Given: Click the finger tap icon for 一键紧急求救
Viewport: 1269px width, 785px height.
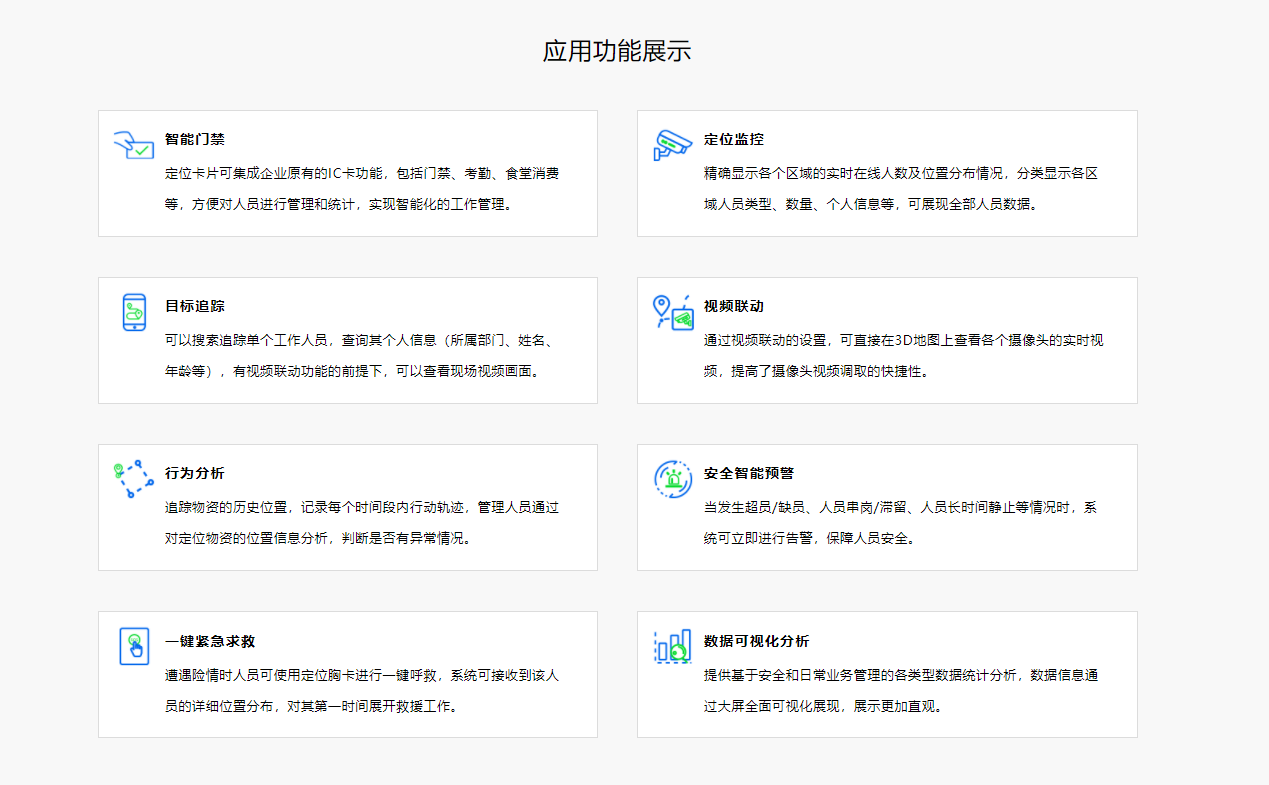Looking at the screenshot, I should point(133,646).
